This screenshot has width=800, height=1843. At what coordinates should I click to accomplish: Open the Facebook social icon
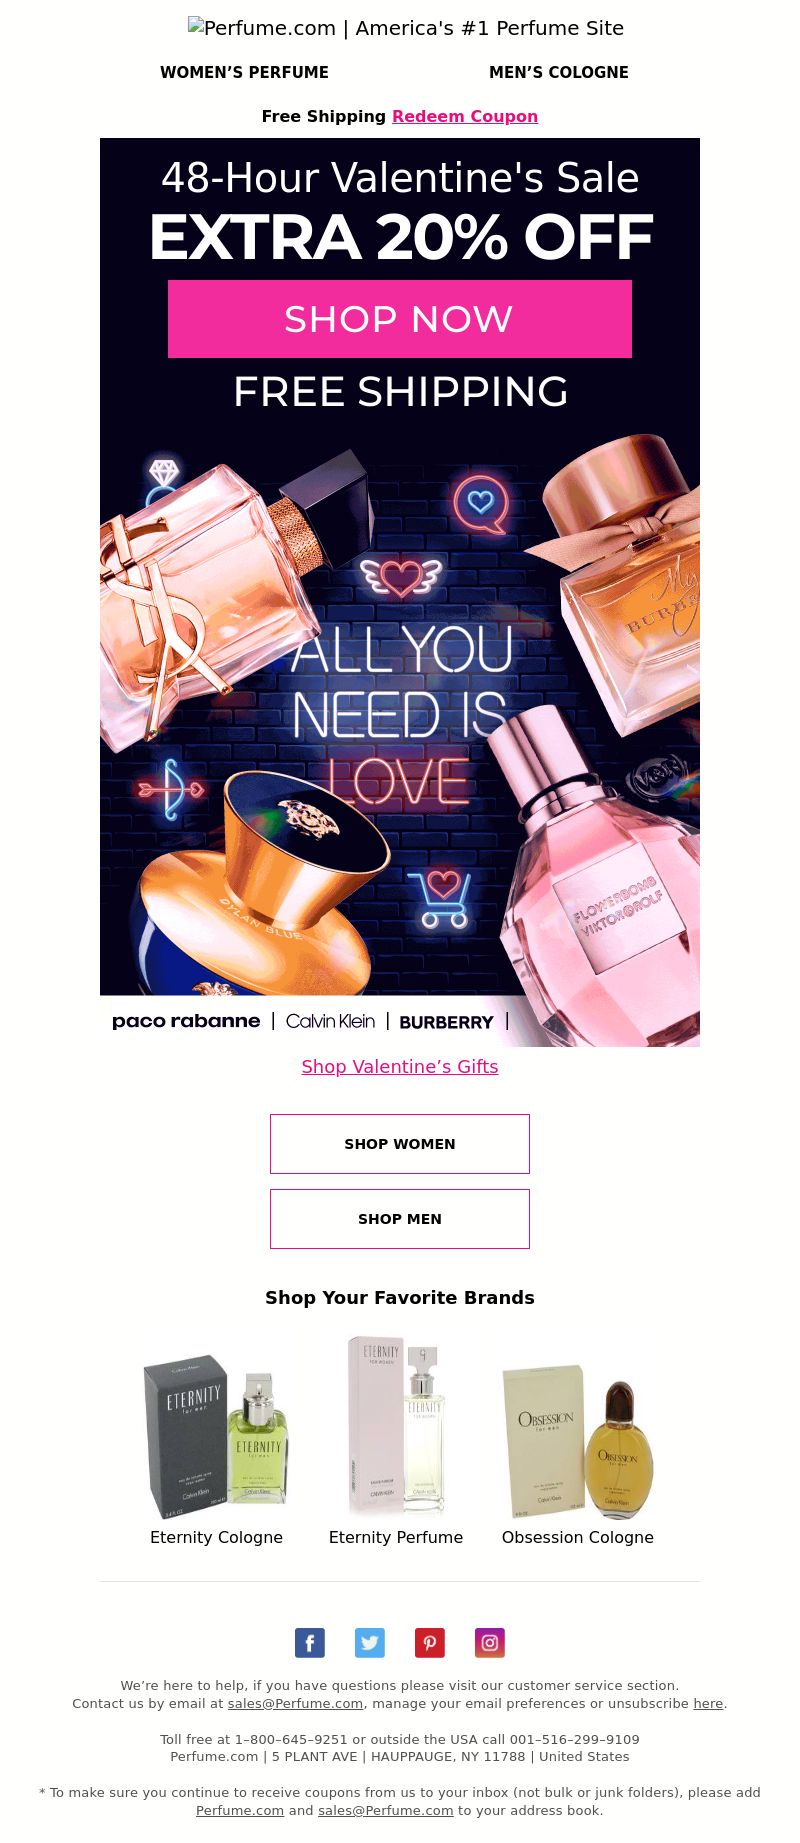pos(310,1643)
